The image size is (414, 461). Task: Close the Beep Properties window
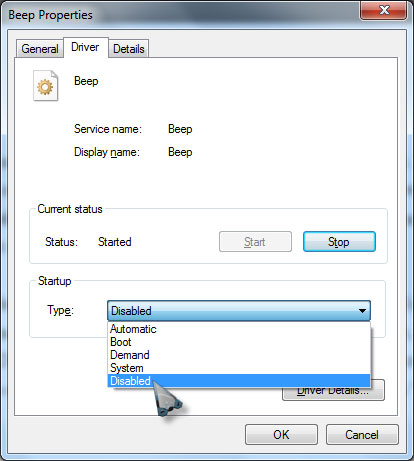pyautogui.click(x=384, y=10)
